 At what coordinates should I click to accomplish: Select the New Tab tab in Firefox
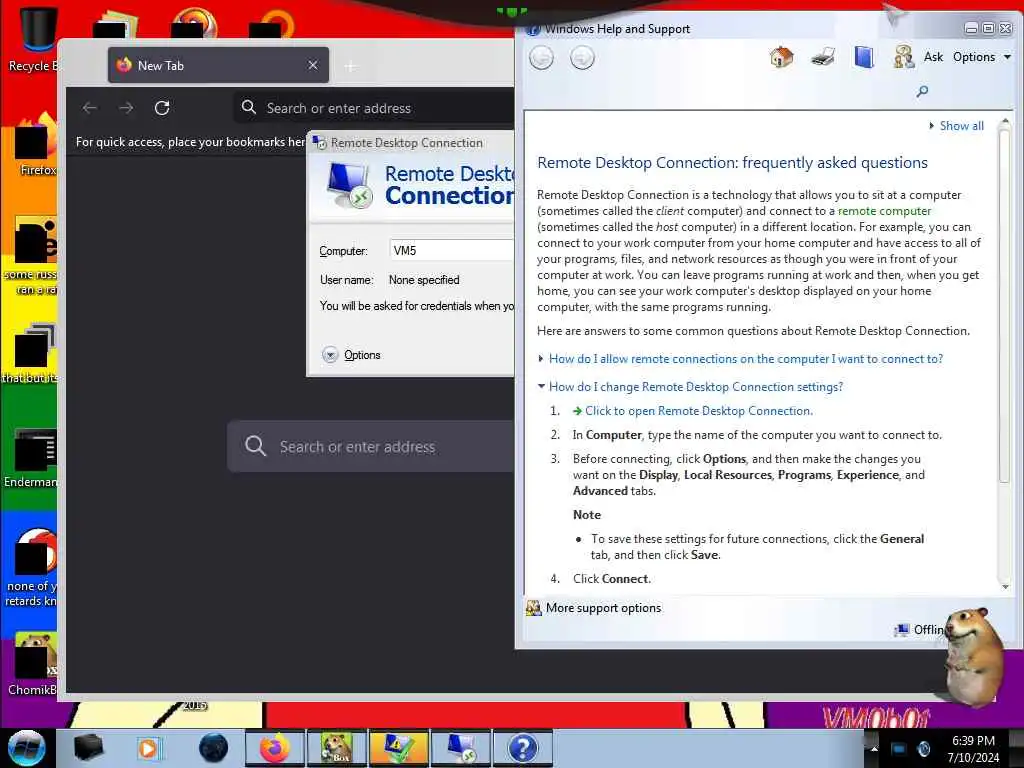[218, 65]
